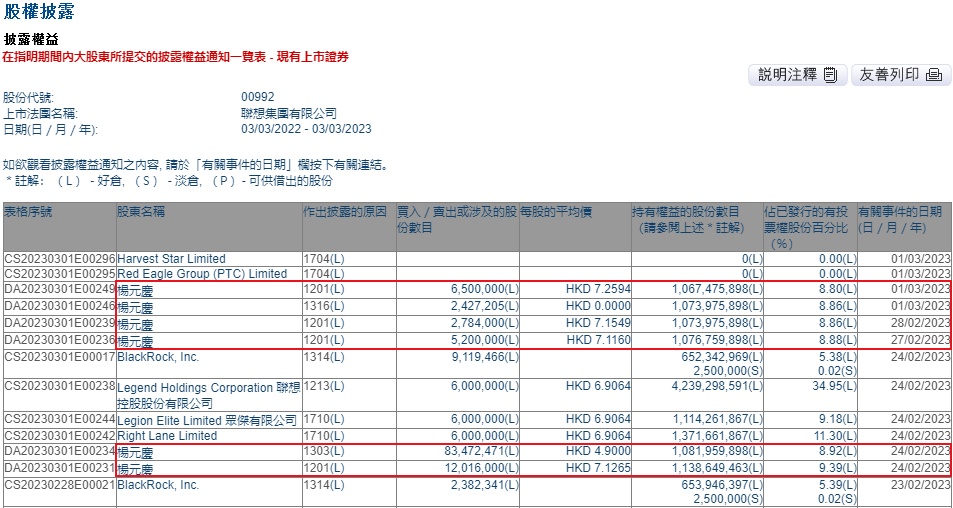This screenshot has height=508, width=953.
Task: Click shares held 4,239,298,591(L)
Action: click(717, 385)
